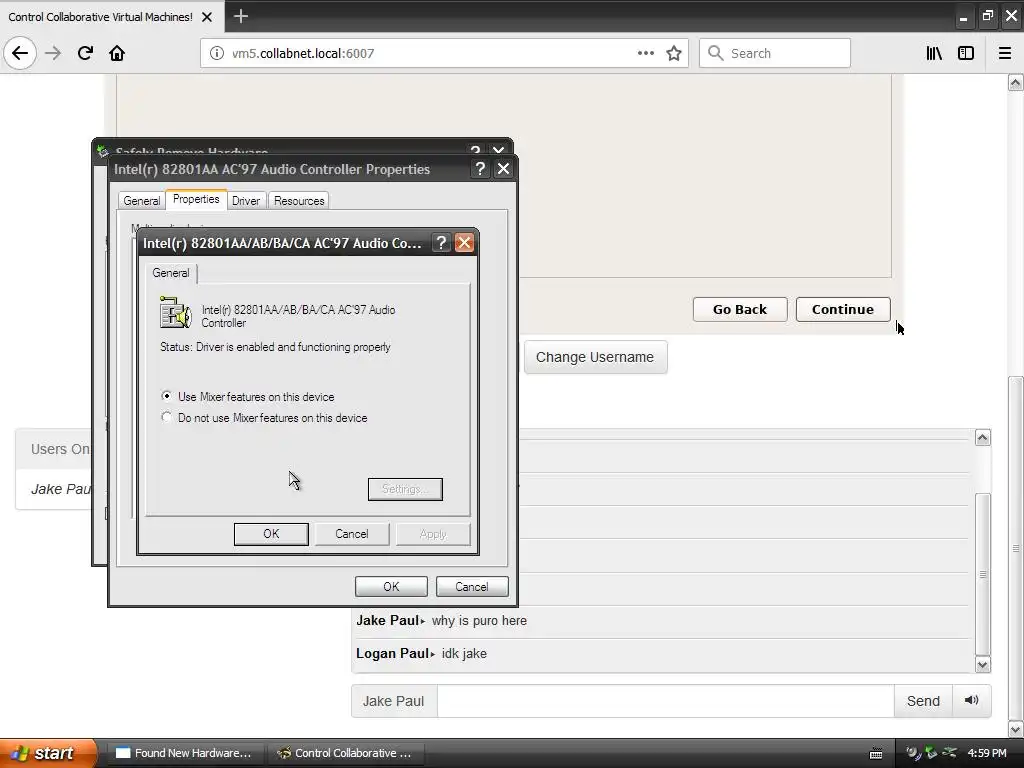1024x768 pixels.
Task: Bookmark this page with the star
Action: 674,53
